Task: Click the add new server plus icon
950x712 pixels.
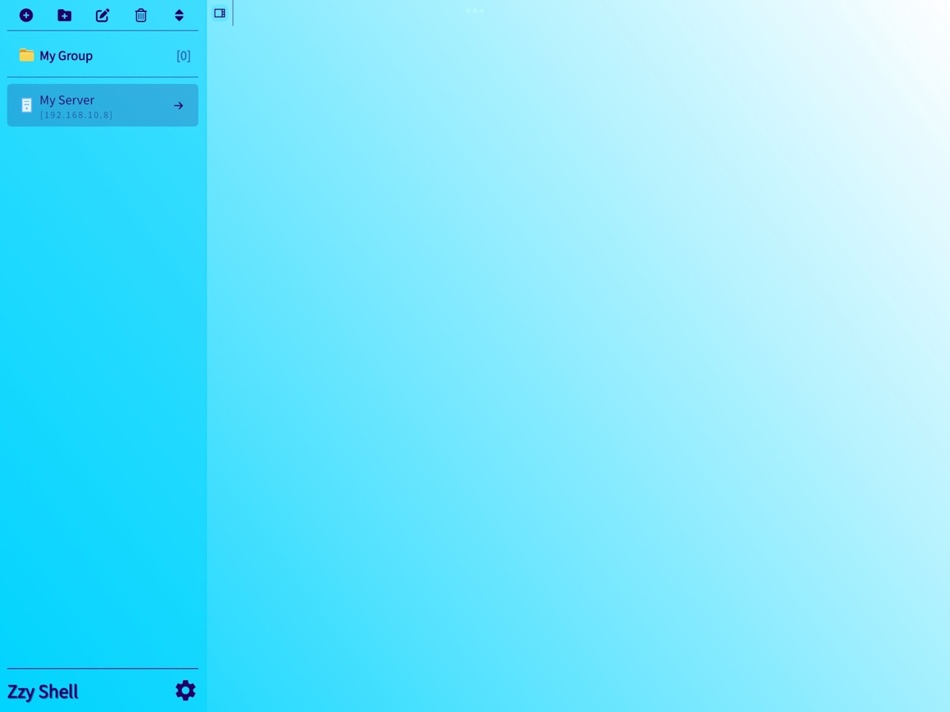Action: click(x=26, y=15)
